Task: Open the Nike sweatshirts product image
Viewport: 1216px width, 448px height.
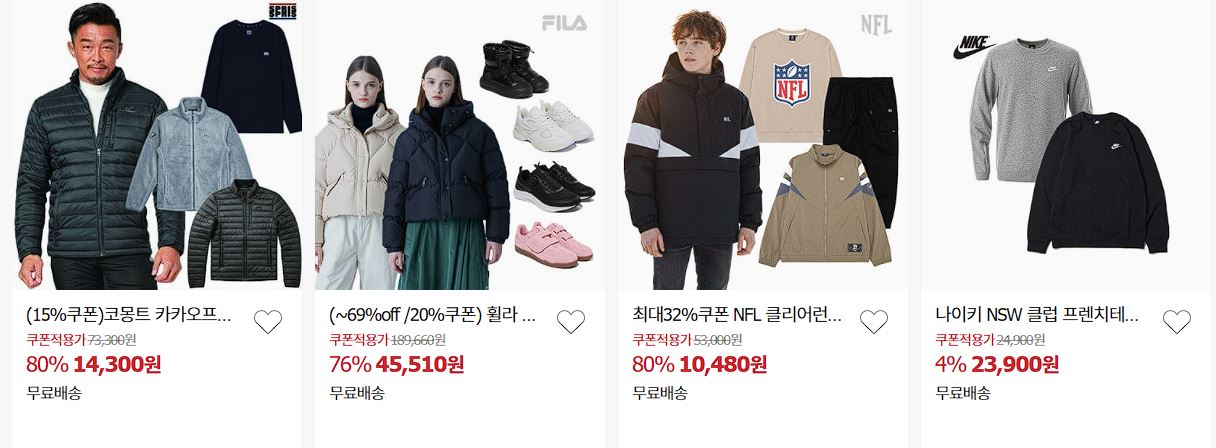Action: [1066, 145]
